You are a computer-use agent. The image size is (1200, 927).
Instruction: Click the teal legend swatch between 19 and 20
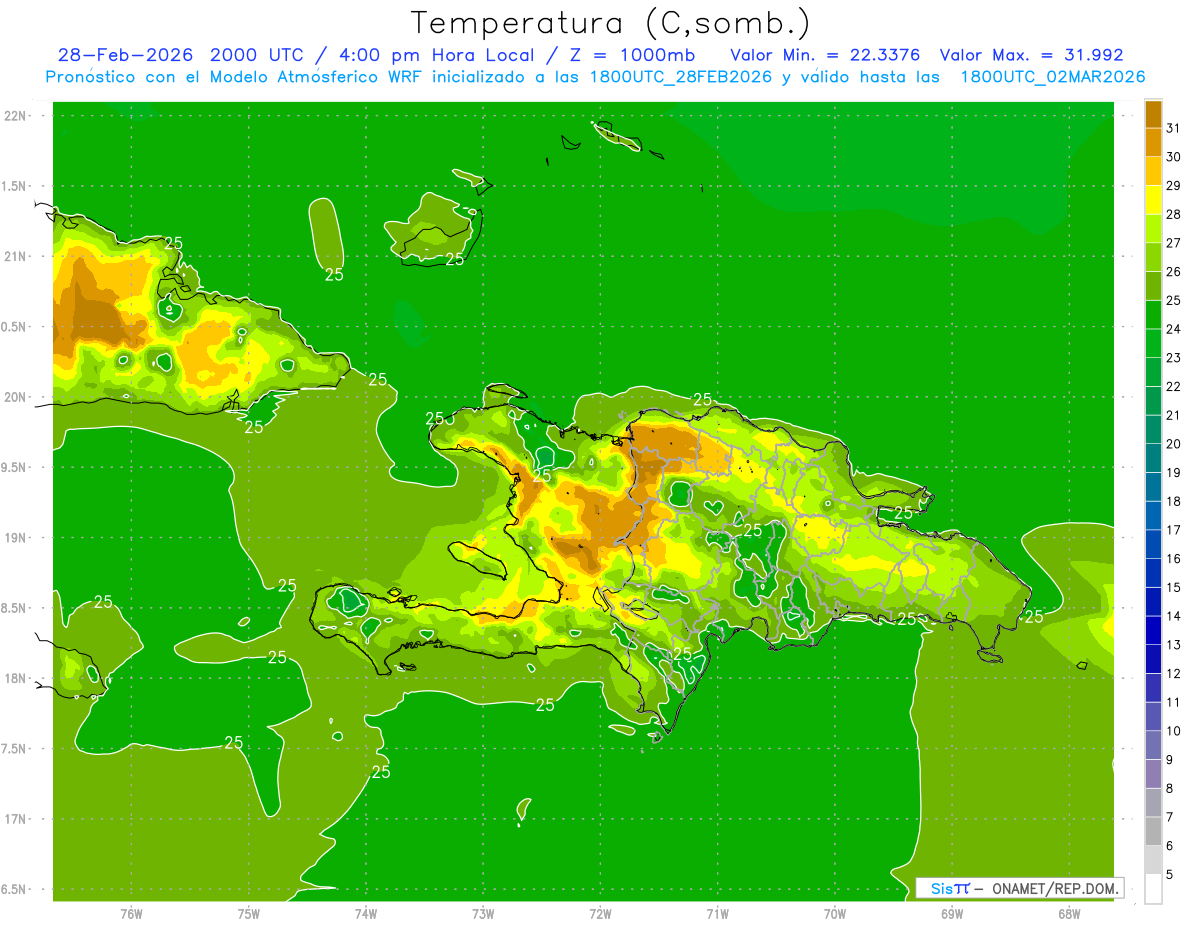[x=1153, y=458]
